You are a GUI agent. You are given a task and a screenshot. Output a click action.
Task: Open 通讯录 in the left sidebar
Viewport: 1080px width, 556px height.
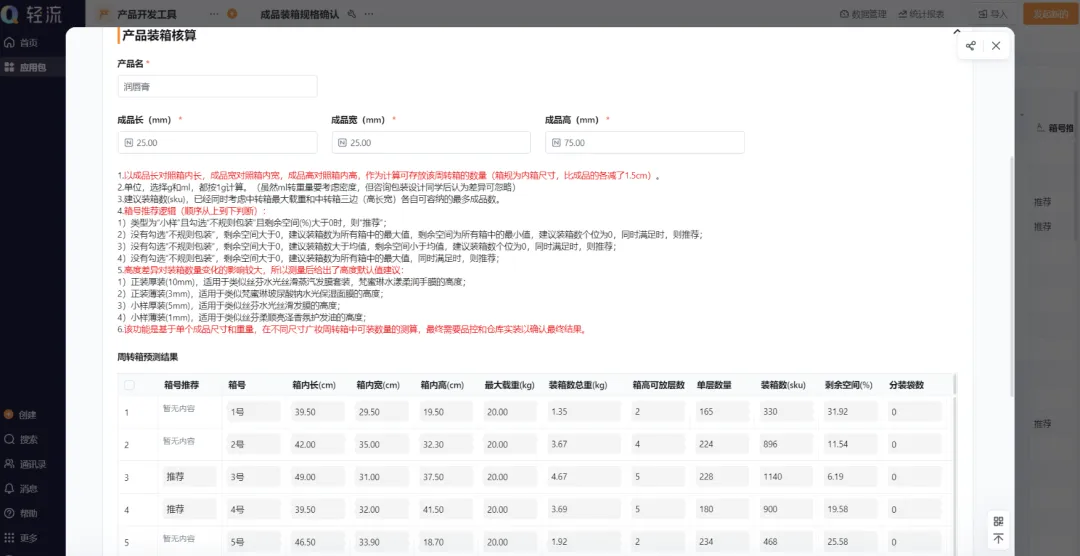(x=25, y=464)
